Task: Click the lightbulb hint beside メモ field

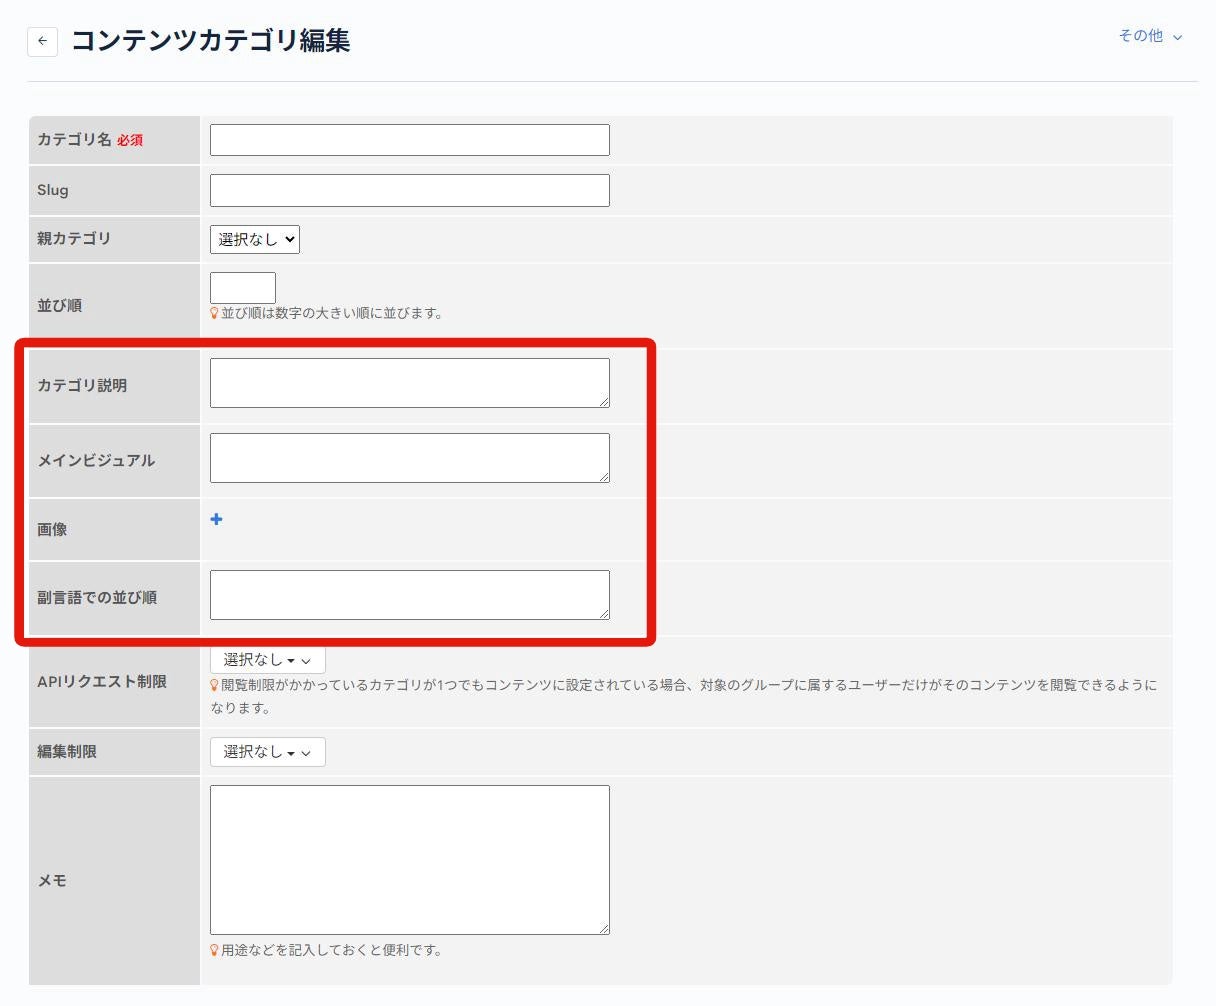Action: coord(214,950)
